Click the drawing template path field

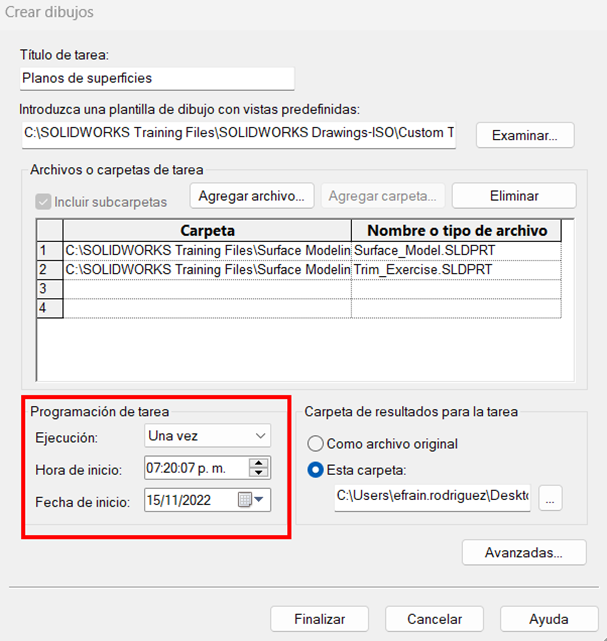click(x=239, y=134)
